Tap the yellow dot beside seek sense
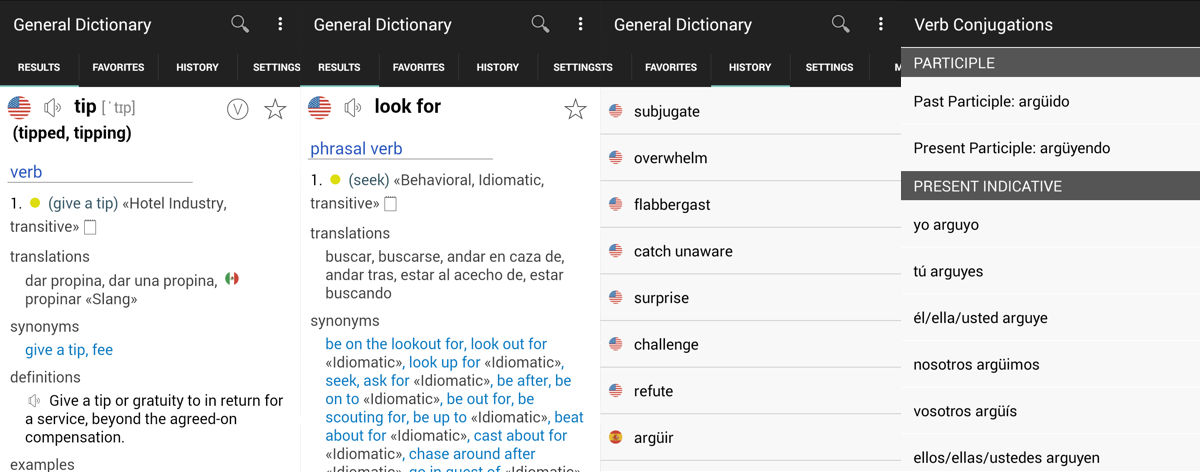The height and width of the screenshot is (472, 1200). pos(335,181)
